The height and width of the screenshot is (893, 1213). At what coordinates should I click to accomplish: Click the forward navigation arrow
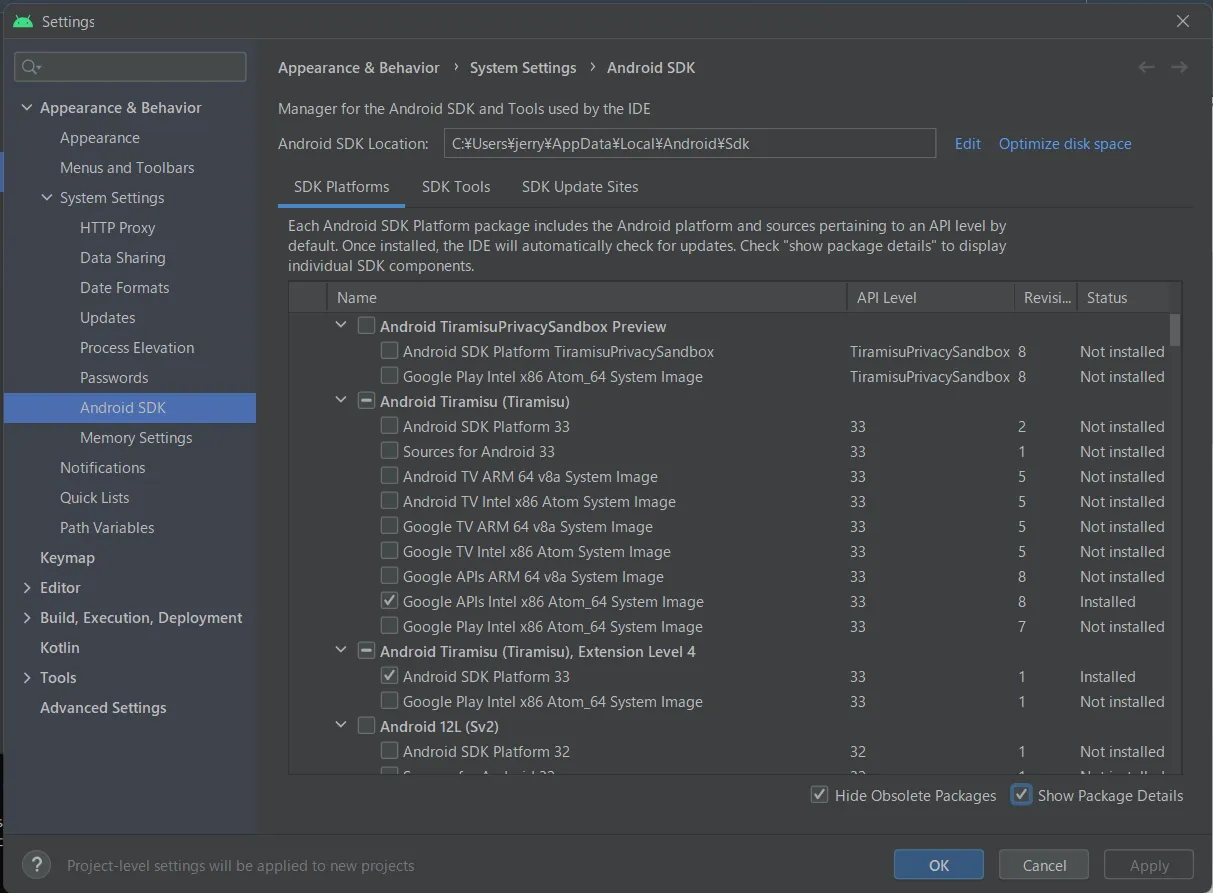coord(1179,67)
